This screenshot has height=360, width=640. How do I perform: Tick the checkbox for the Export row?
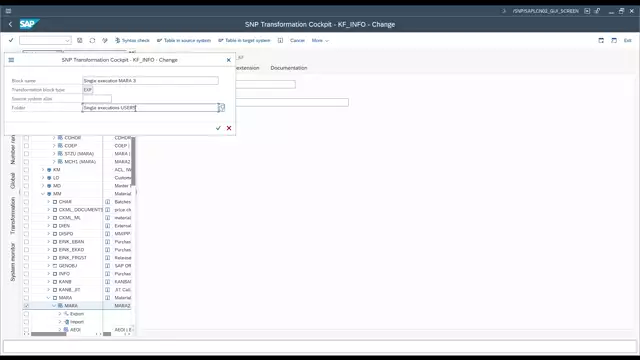(x=27, y=314)
